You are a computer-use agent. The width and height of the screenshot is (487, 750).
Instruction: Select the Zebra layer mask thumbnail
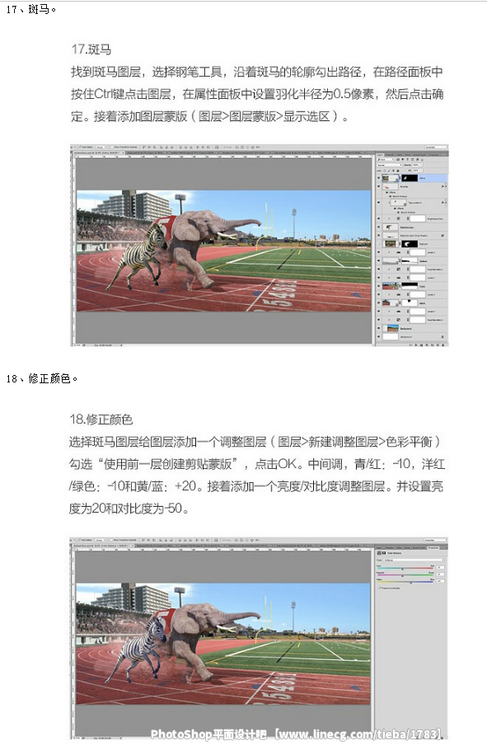tap(410, 178)
